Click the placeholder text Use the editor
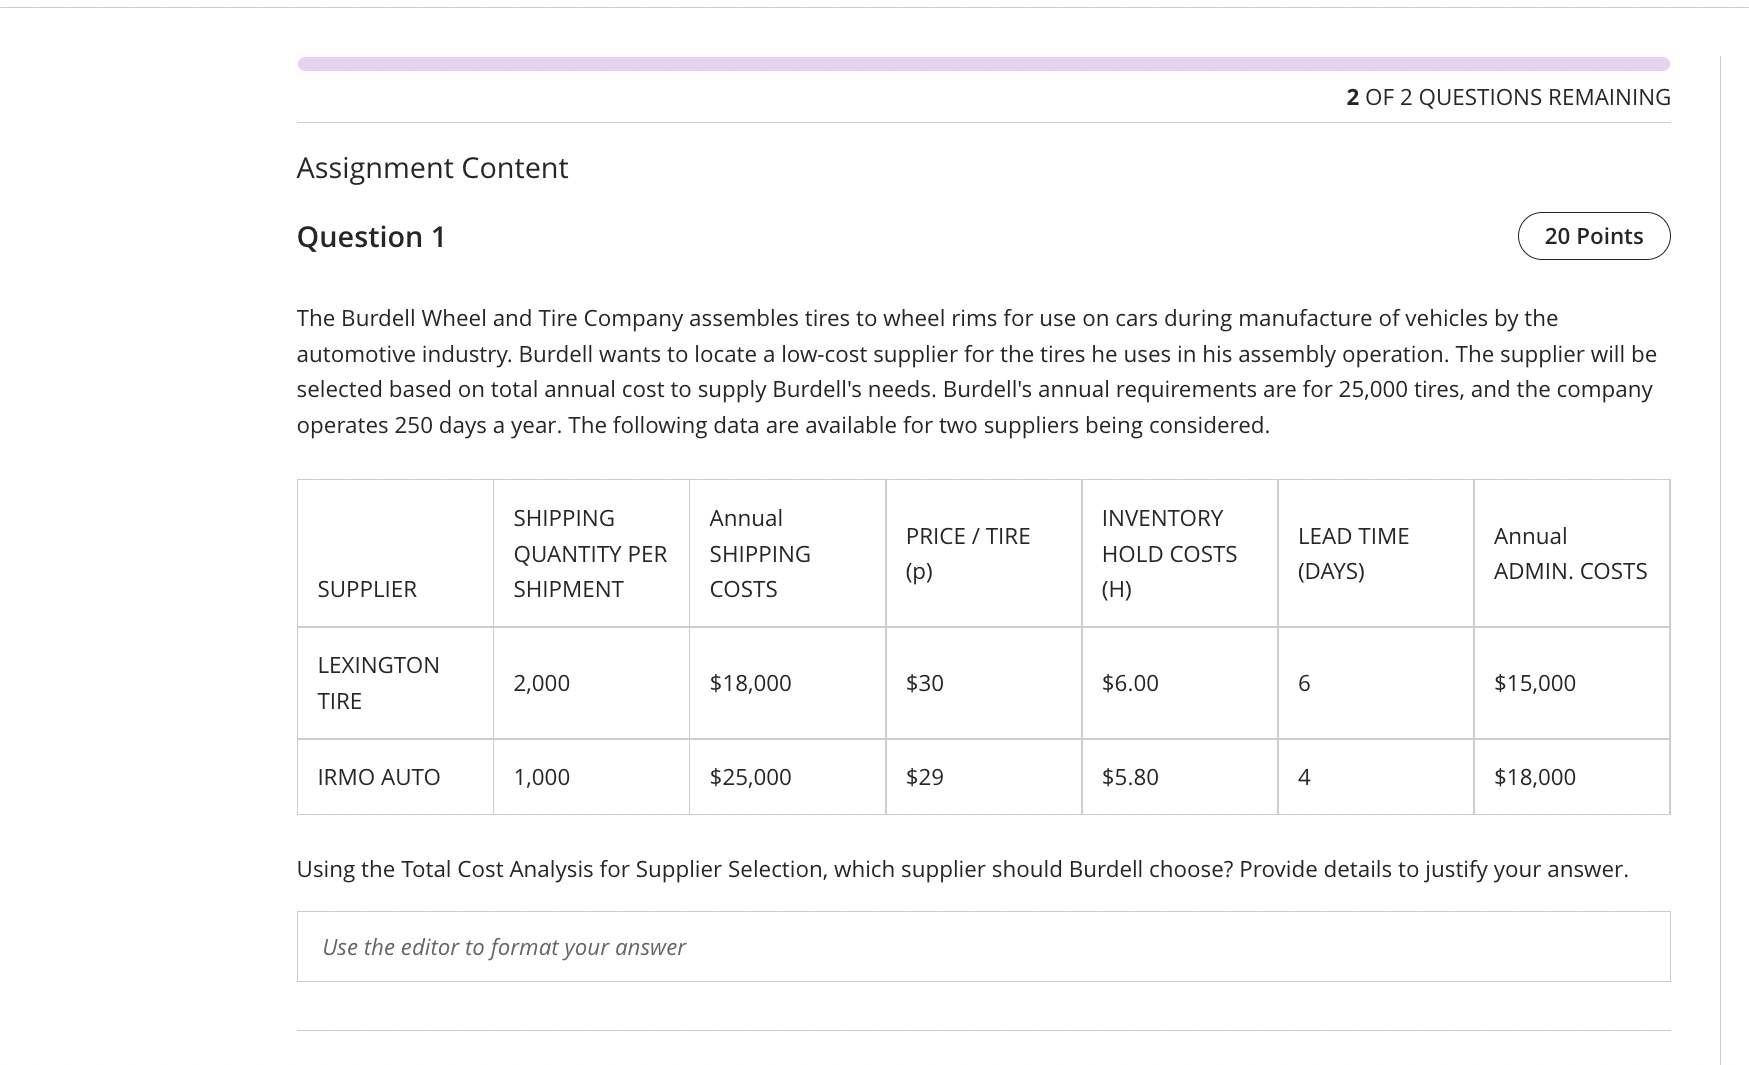 (x=502, y=946)
